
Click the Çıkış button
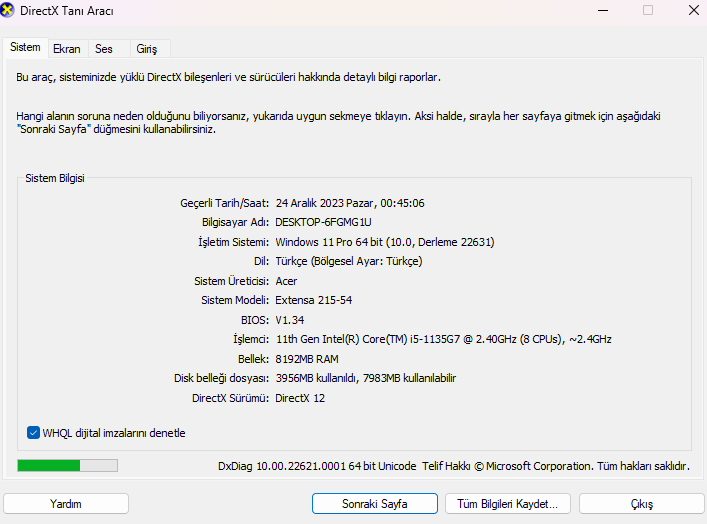[642, 504]
